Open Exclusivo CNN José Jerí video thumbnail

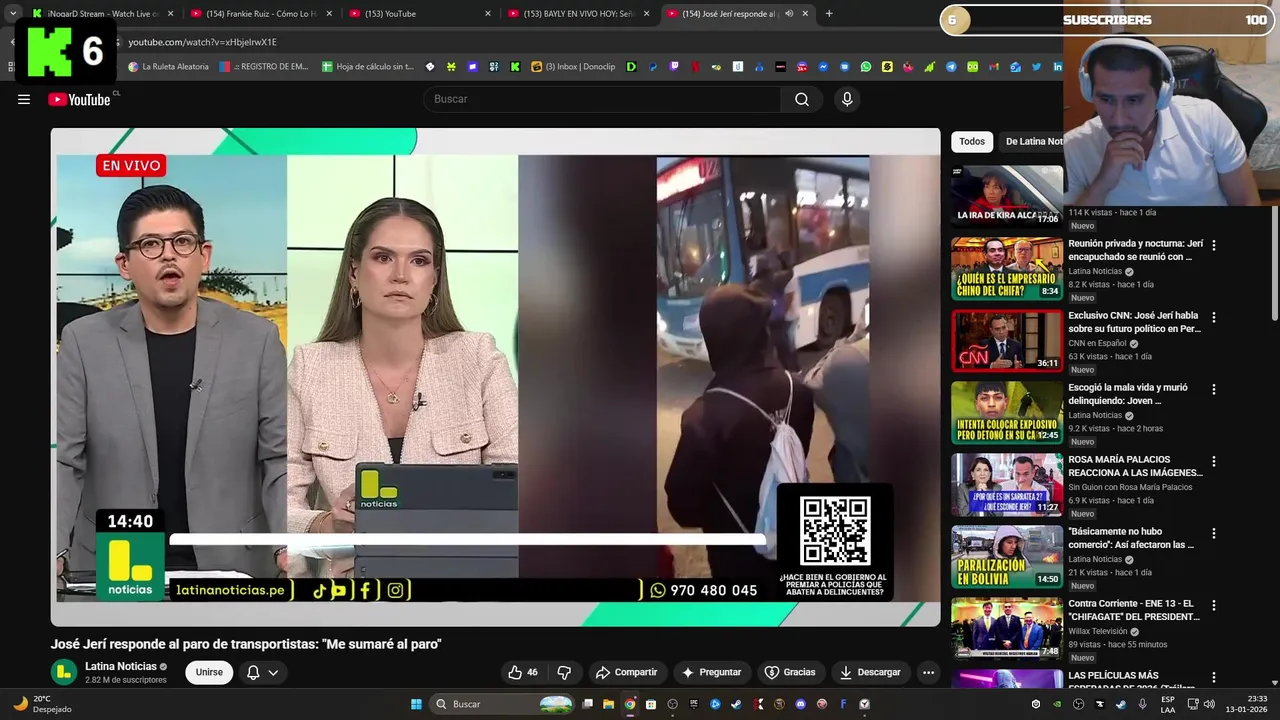pyautogui.click(x=1006, y=341)
